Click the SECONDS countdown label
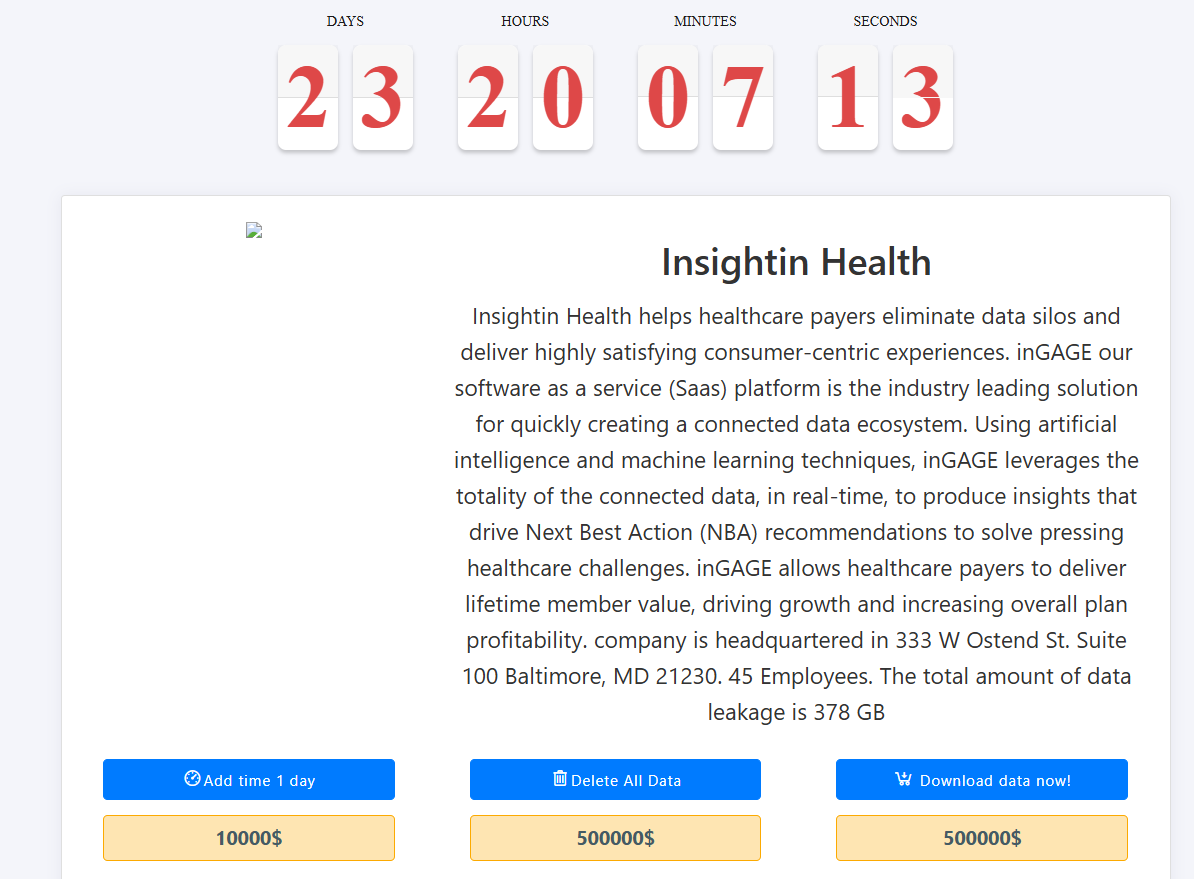 point(885,20)
